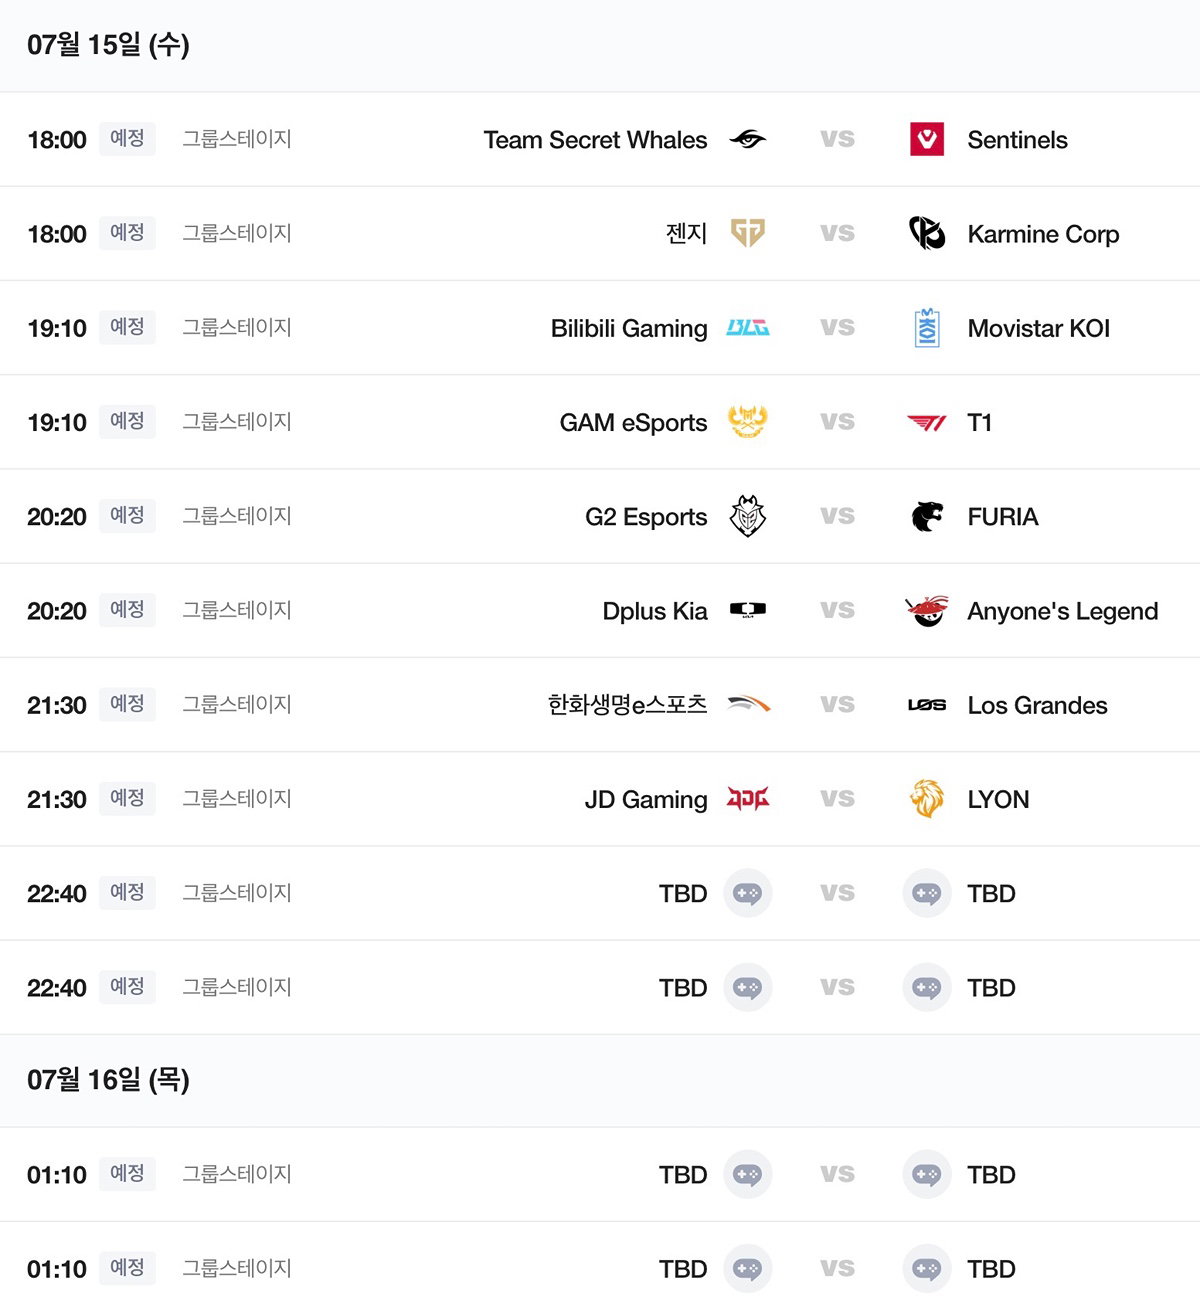Click 예정 badge of 21:30 JD Gaming match

pyautogui.click(x=127, y=798)
